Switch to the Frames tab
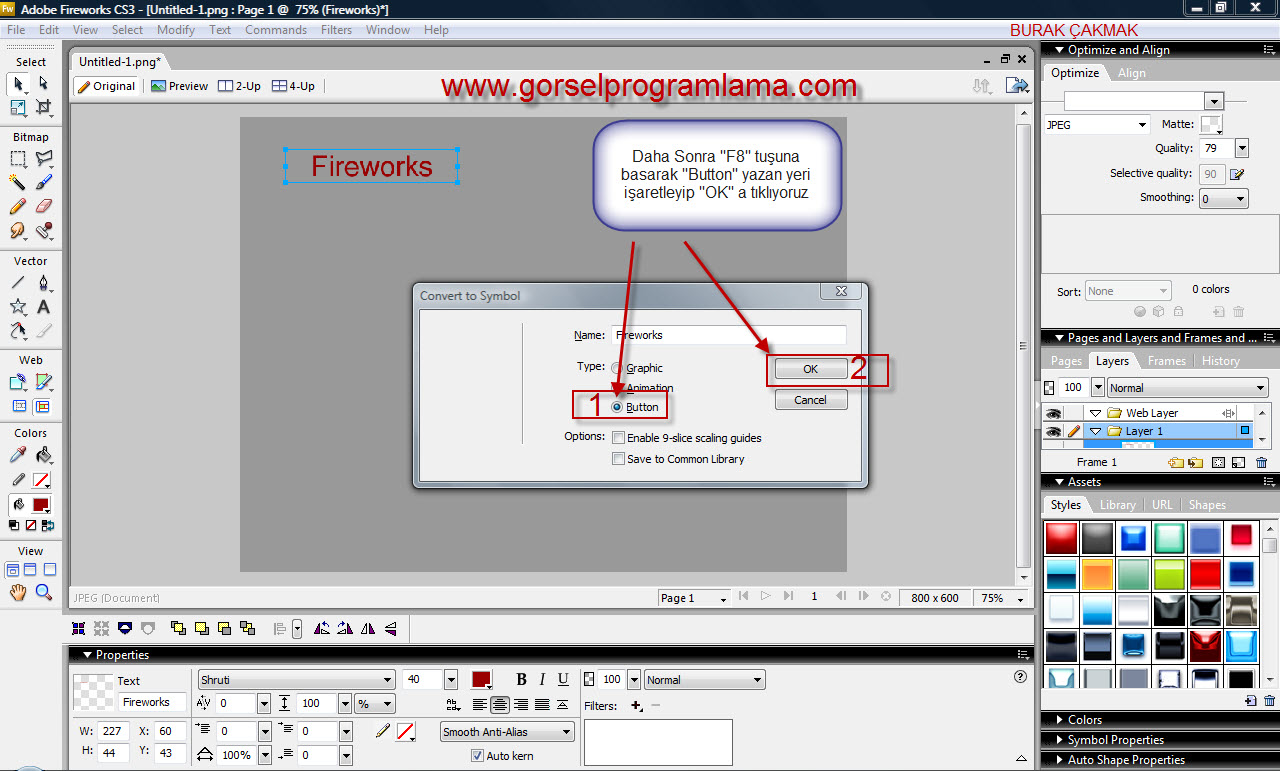 [1166, 361]
